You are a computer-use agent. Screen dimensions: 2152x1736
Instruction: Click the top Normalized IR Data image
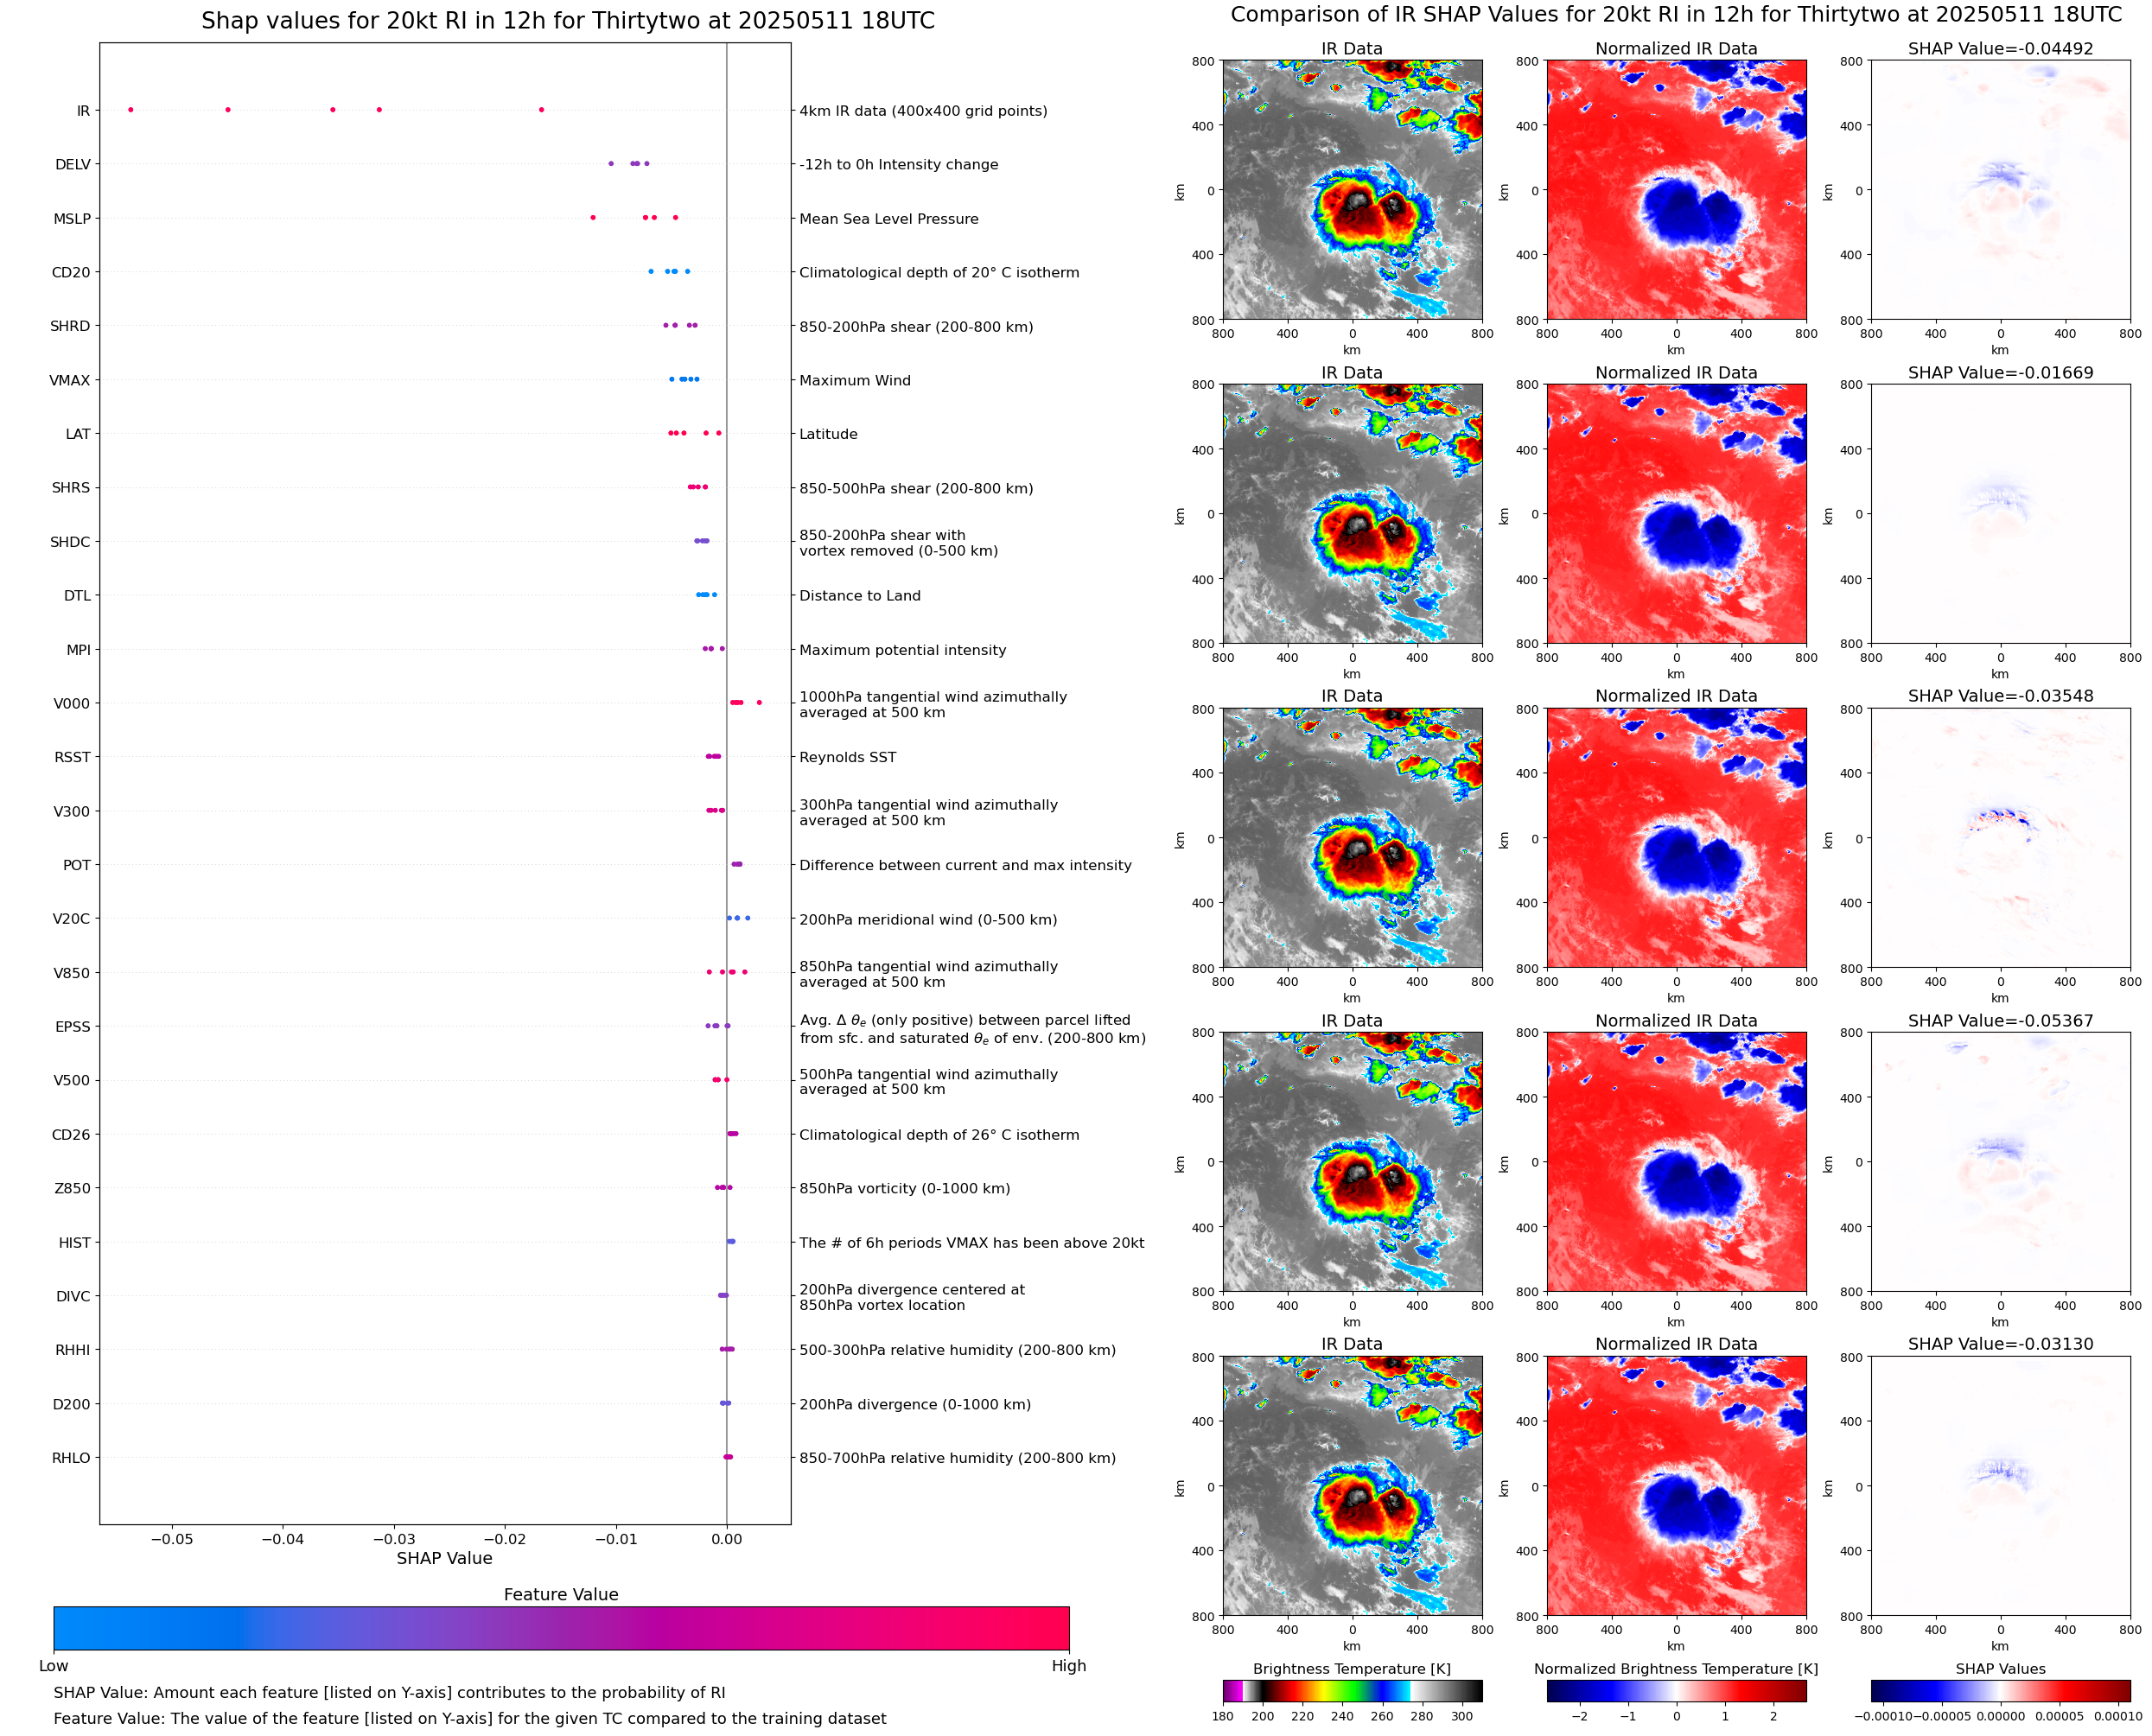pyautogui.click(x=1676, y=190)
